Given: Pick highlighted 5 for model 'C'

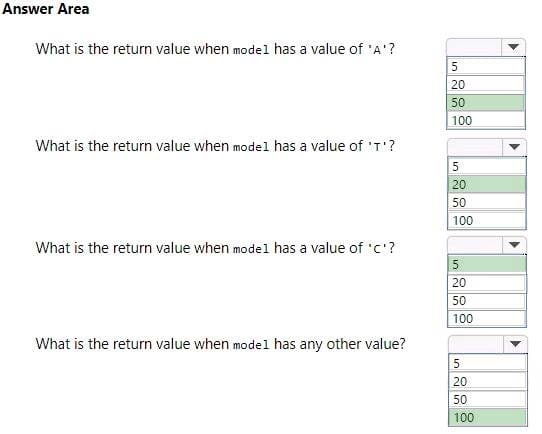Looking at the screenshot, I should point(487,264).
